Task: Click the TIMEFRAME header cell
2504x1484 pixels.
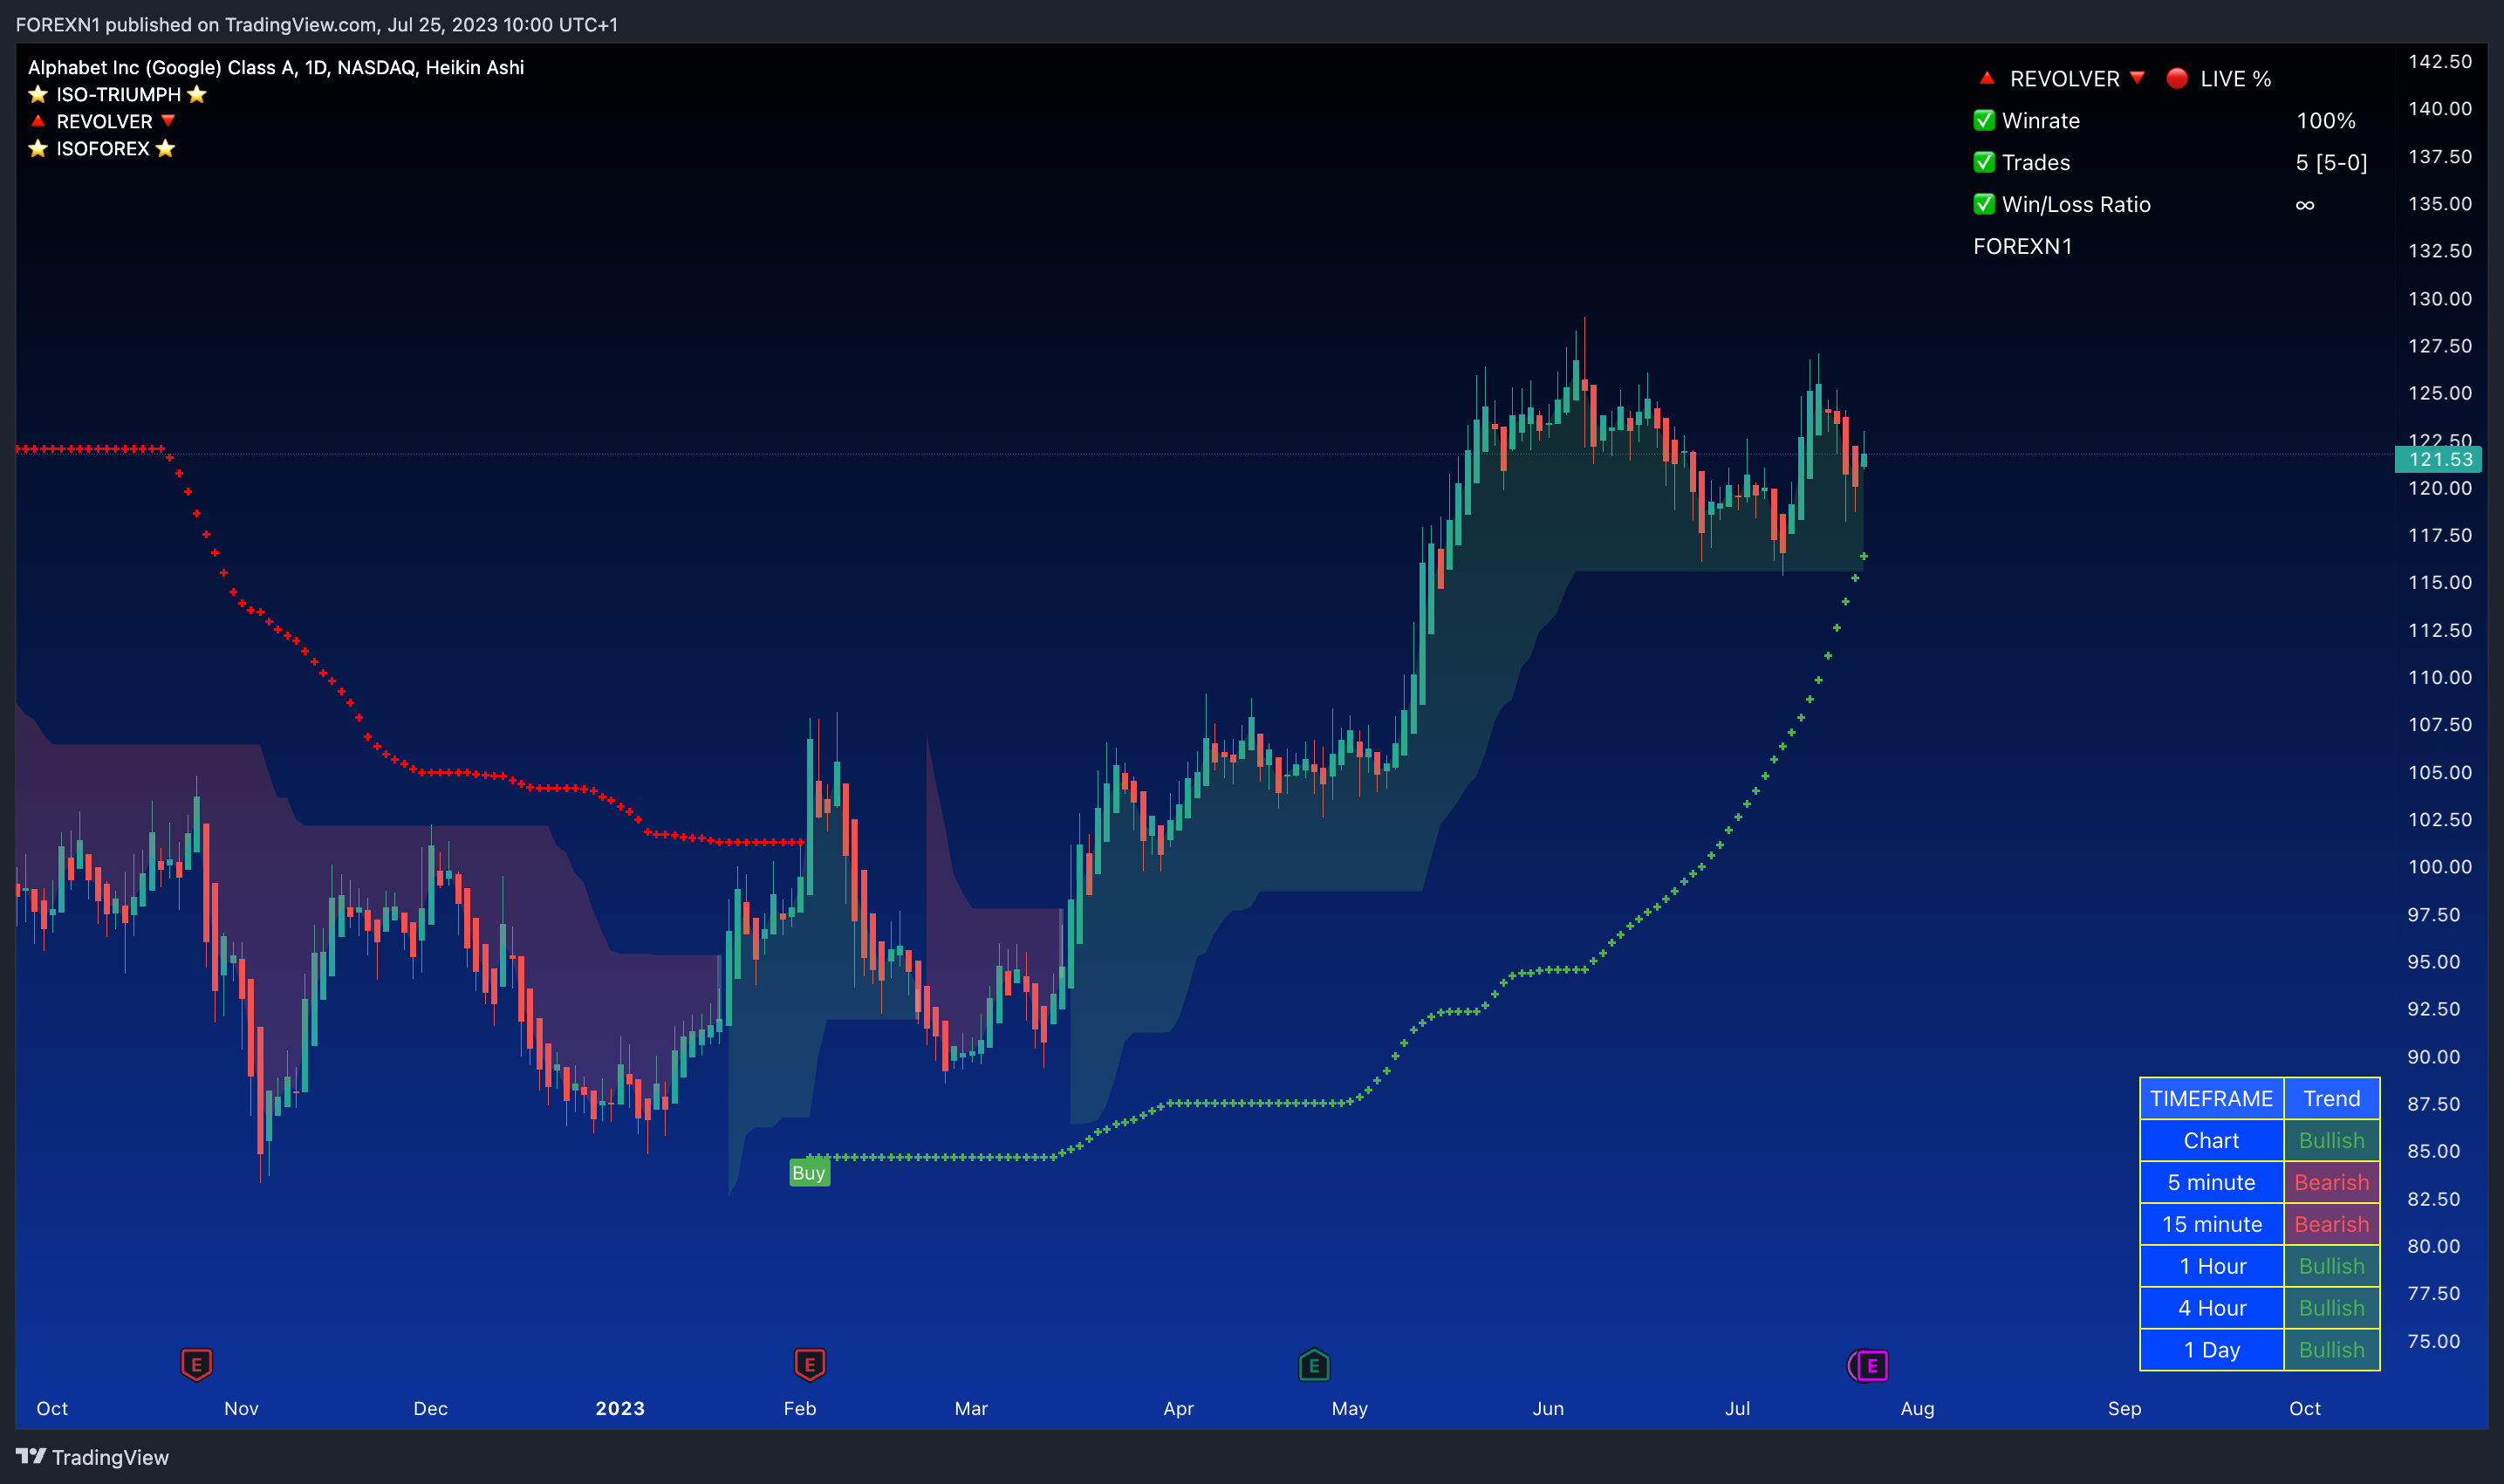Action: click(2212, 1098)
